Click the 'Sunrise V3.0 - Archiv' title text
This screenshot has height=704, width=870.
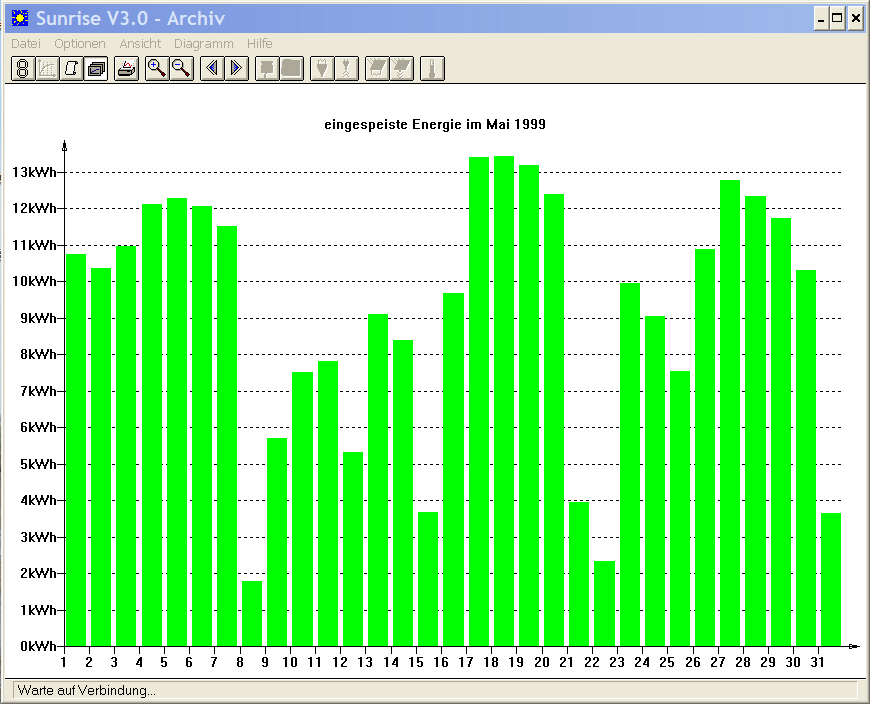coord(130,18)
